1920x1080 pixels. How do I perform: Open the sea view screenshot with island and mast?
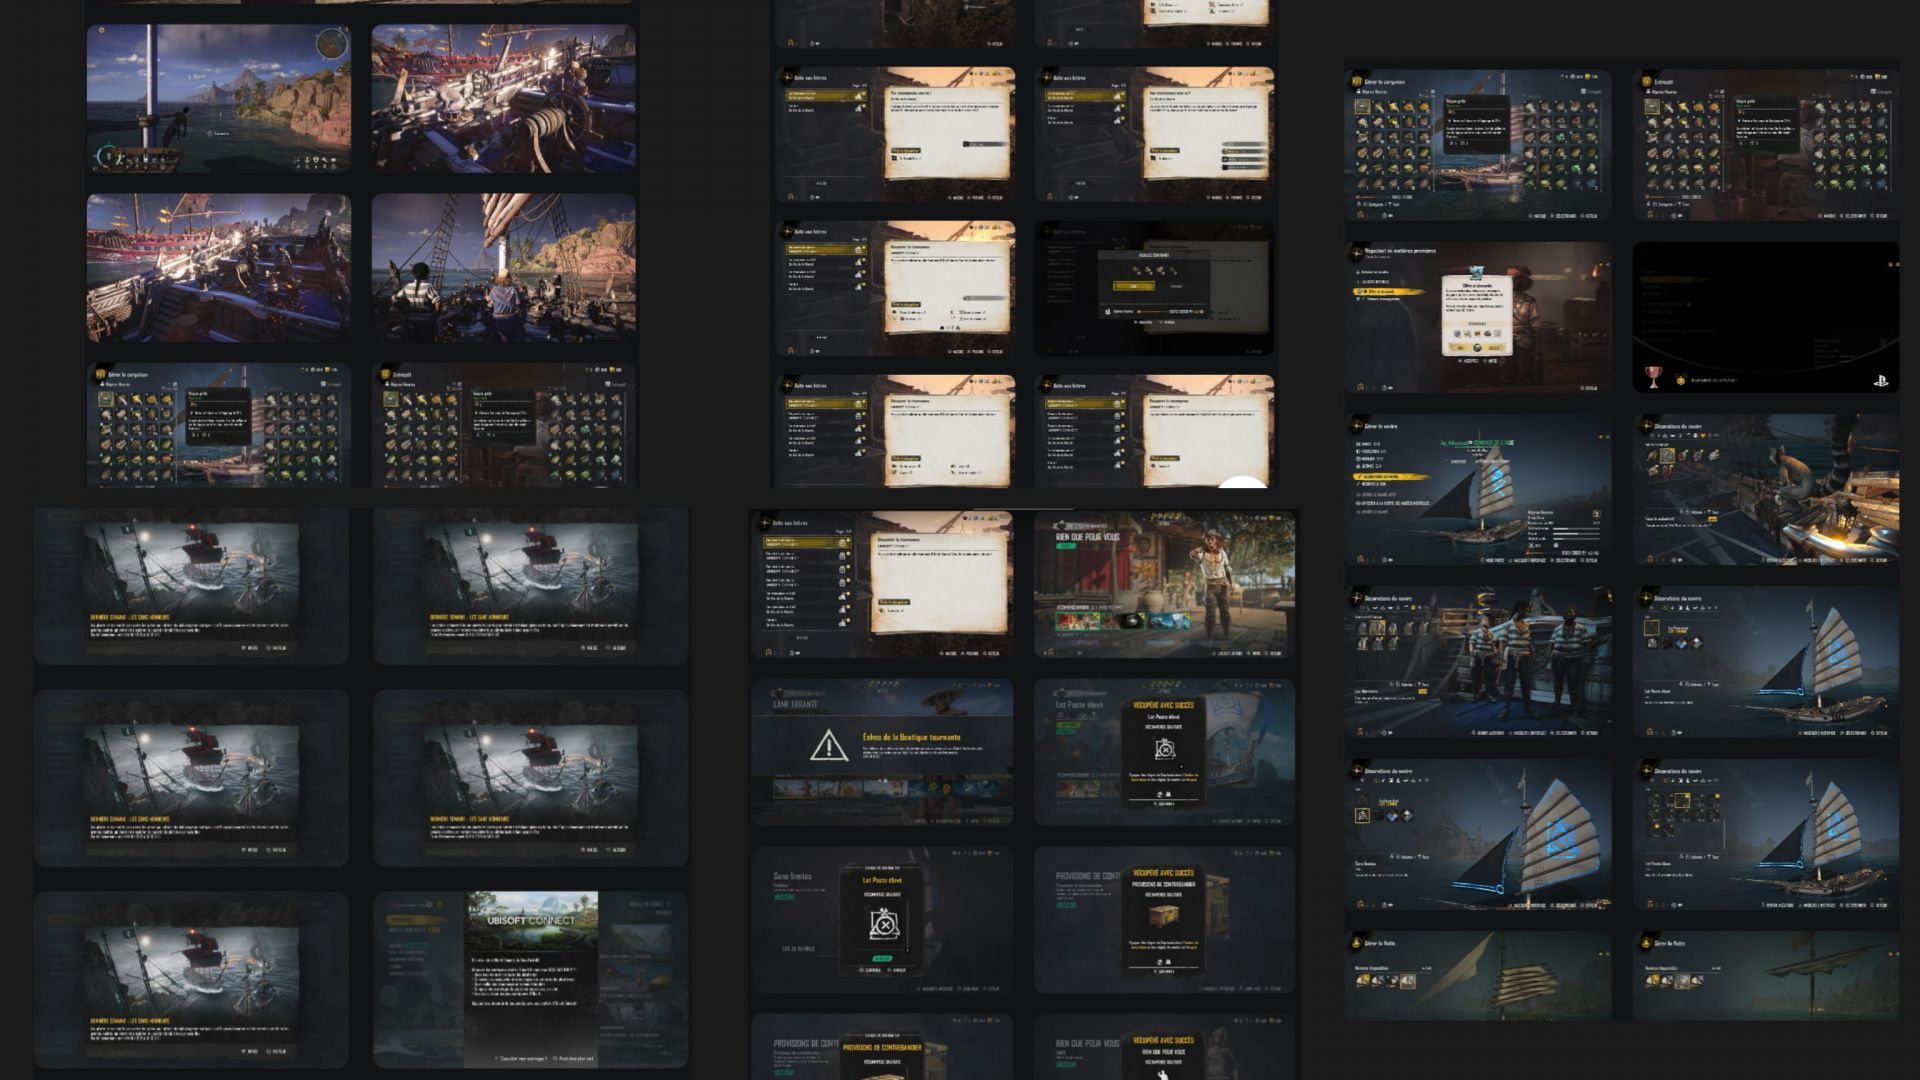pos(218,99)
